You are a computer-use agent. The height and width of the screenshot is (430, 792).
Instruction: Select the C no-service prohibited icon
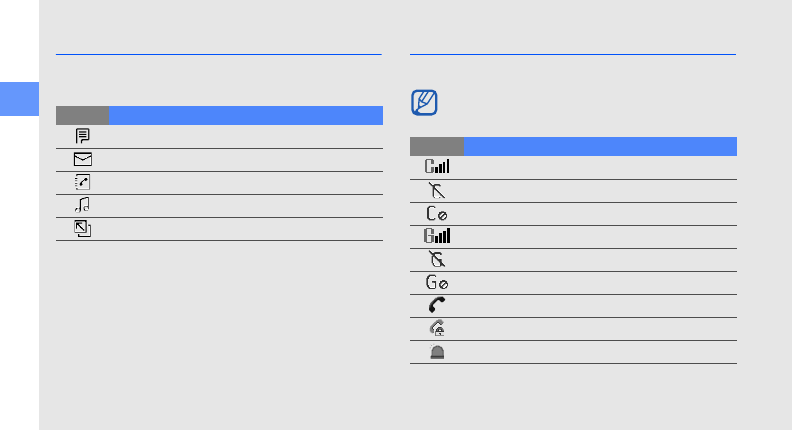(x=437, y=213)
